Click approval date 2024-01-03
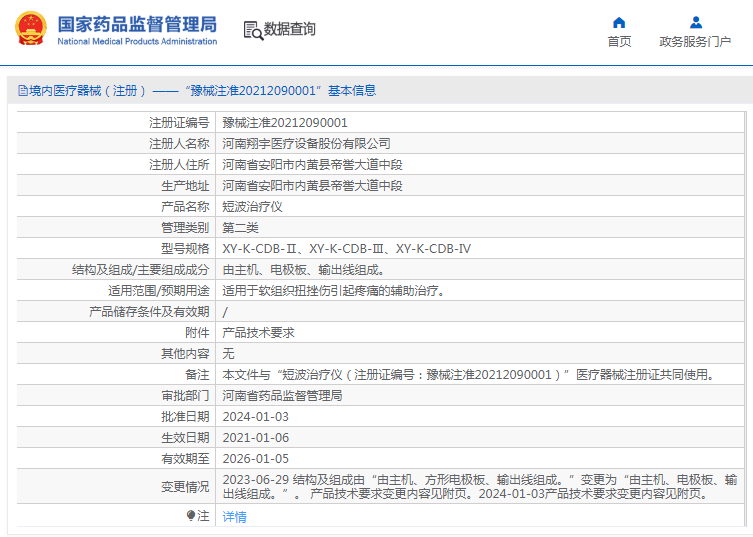 point(255,417)
